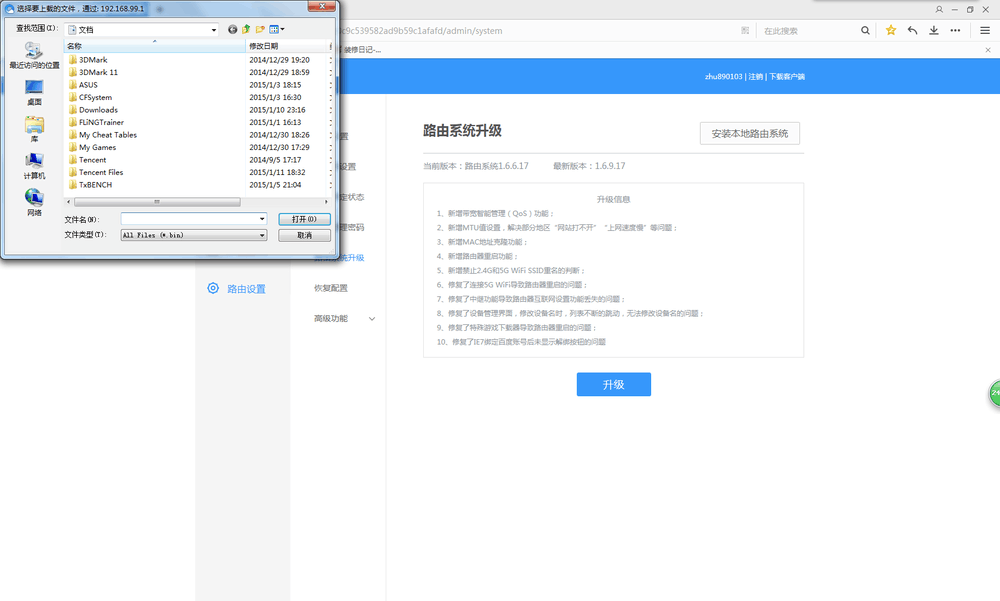Open Libraries (库) location
1000x601 pixels.
[x=34, y=129]
